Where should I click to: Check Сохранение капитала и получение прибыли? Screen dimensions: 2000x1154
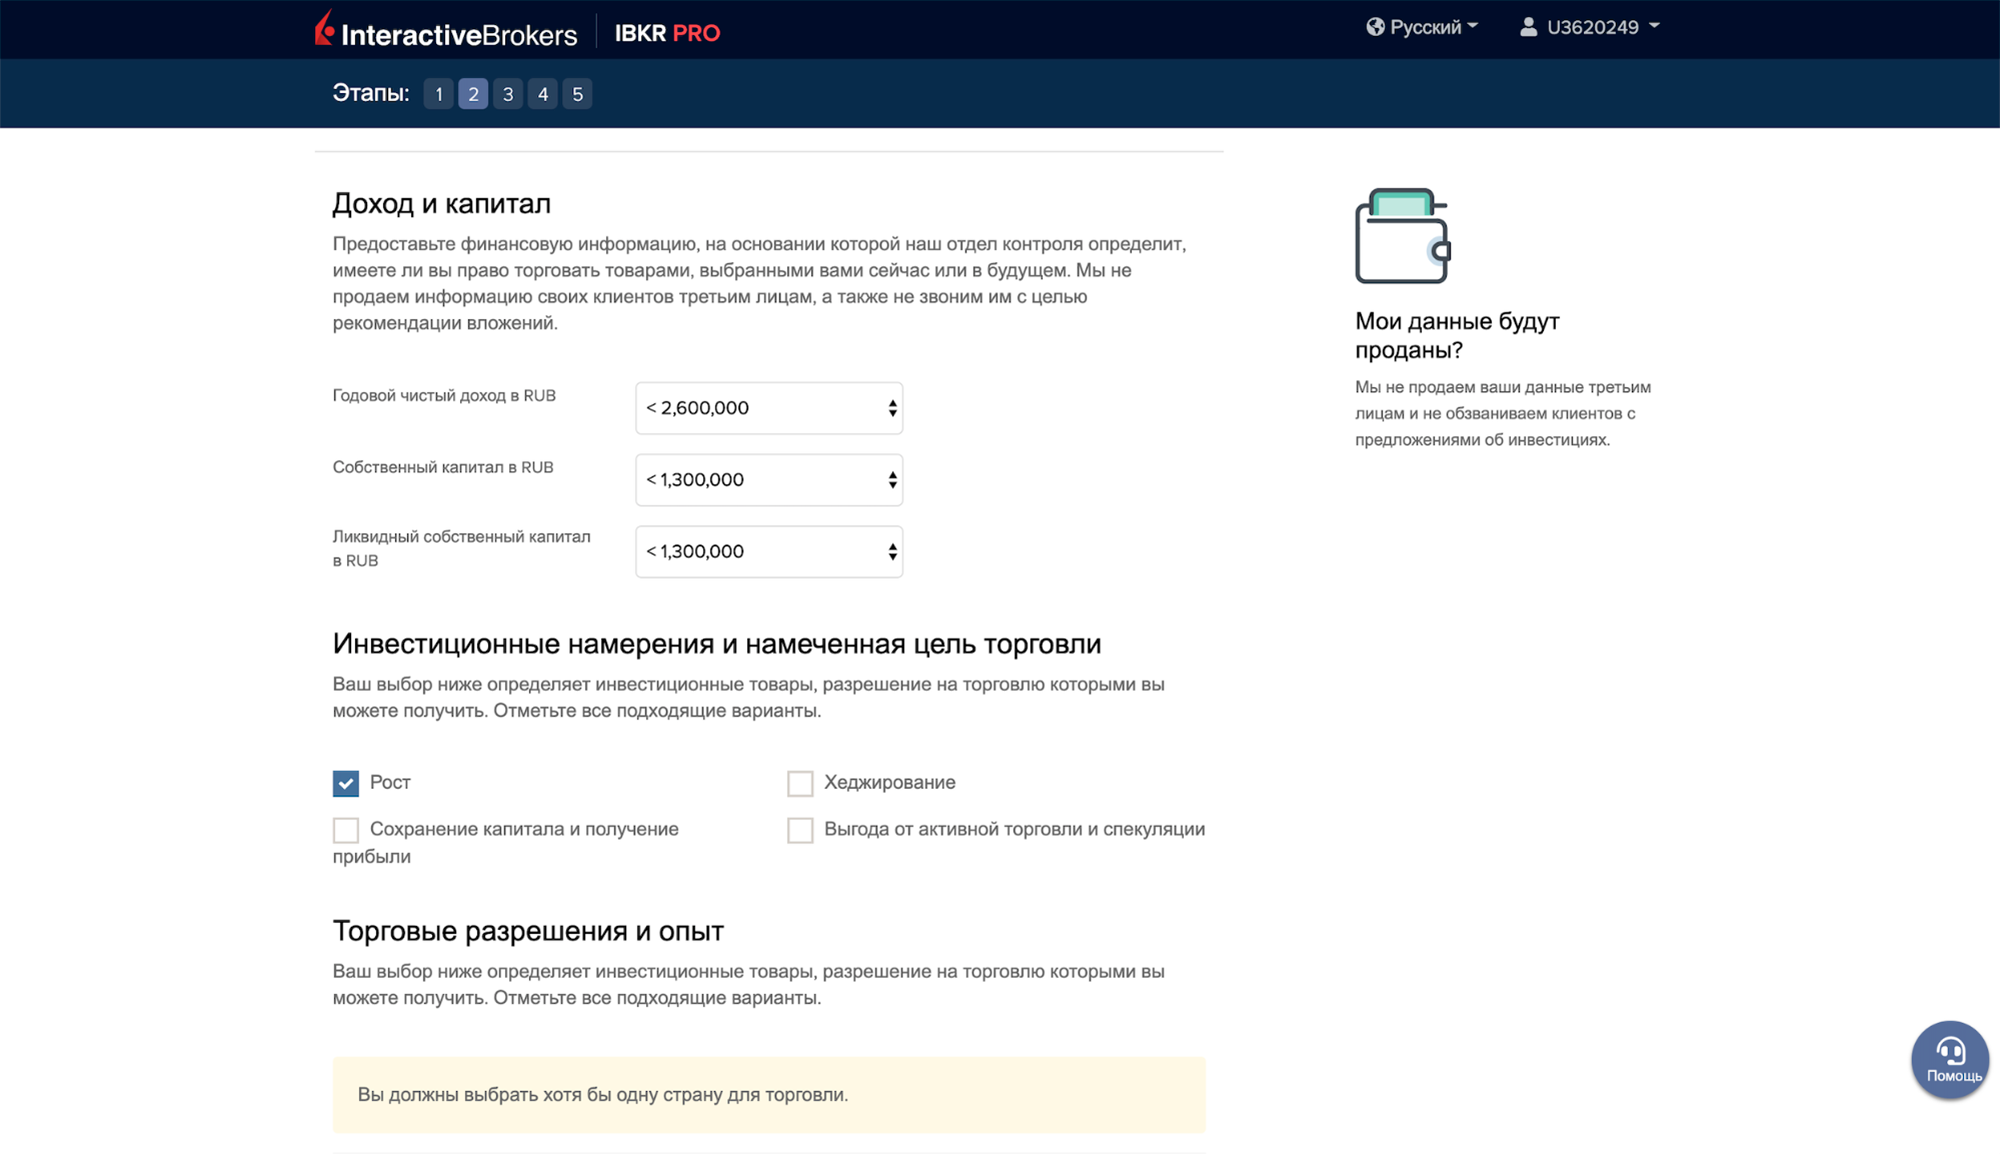pyautogui.click(x=346, y=830)
